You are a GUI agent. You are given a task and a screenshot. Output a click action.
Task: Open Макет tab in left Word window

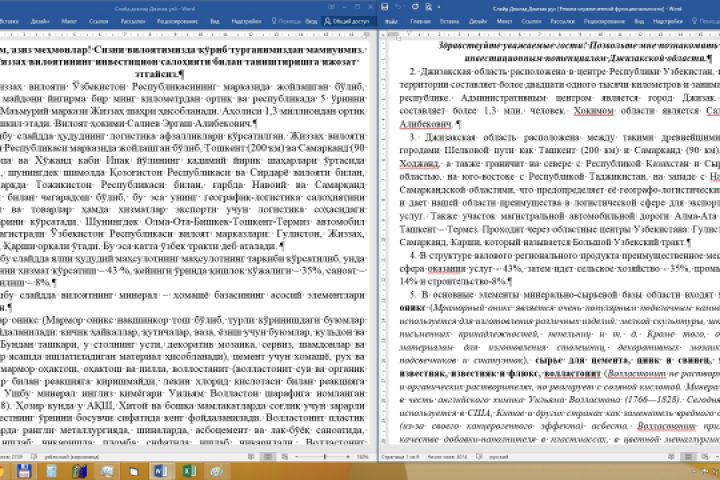[69, 21]
